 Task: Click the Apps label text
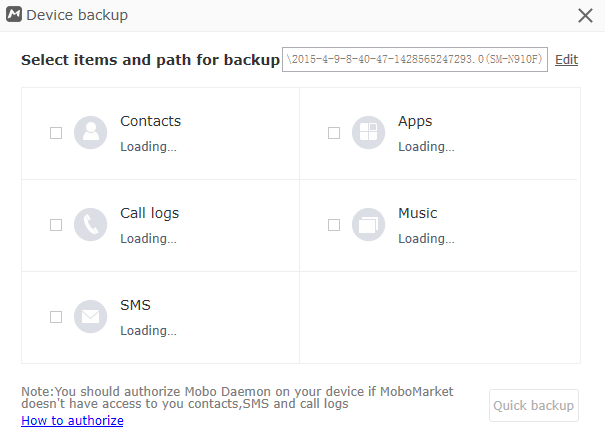(x=415, y=121)
